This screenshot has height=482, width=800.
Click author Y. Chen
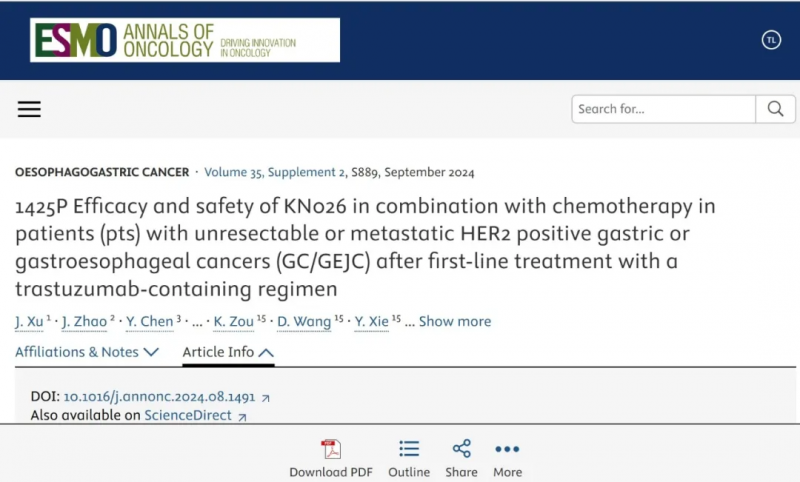pyautogui.click(x=149, y=321)
